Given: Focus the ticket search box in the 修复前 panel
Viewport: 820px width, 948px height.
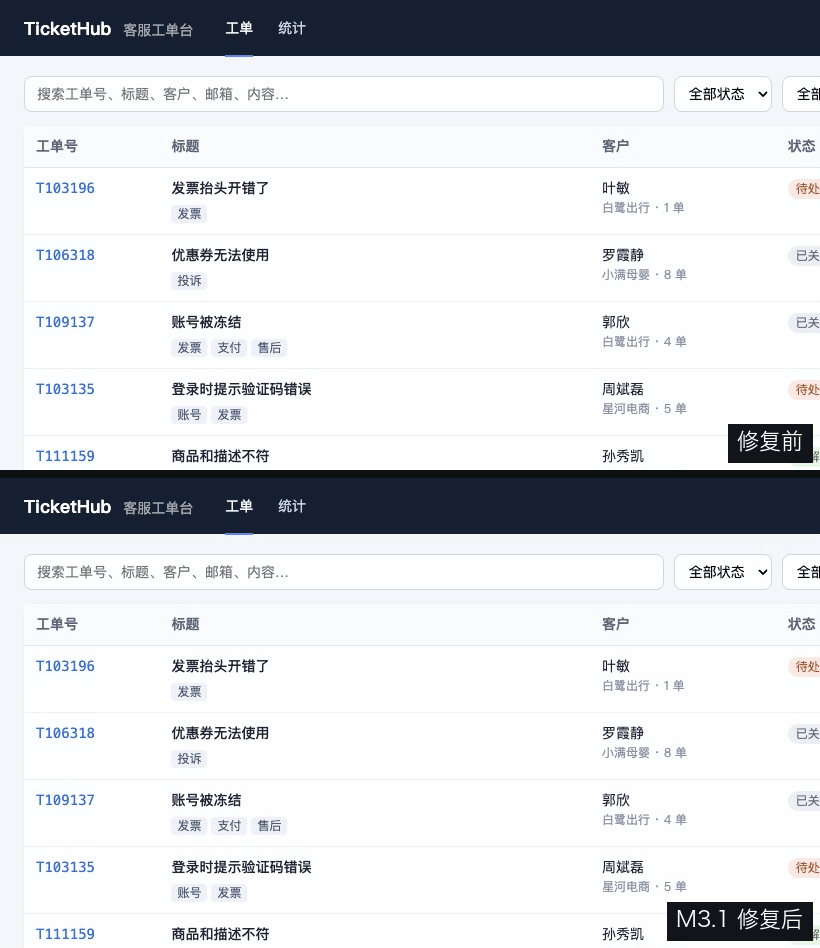Looking at the screenshot, I should pos(343,94).
